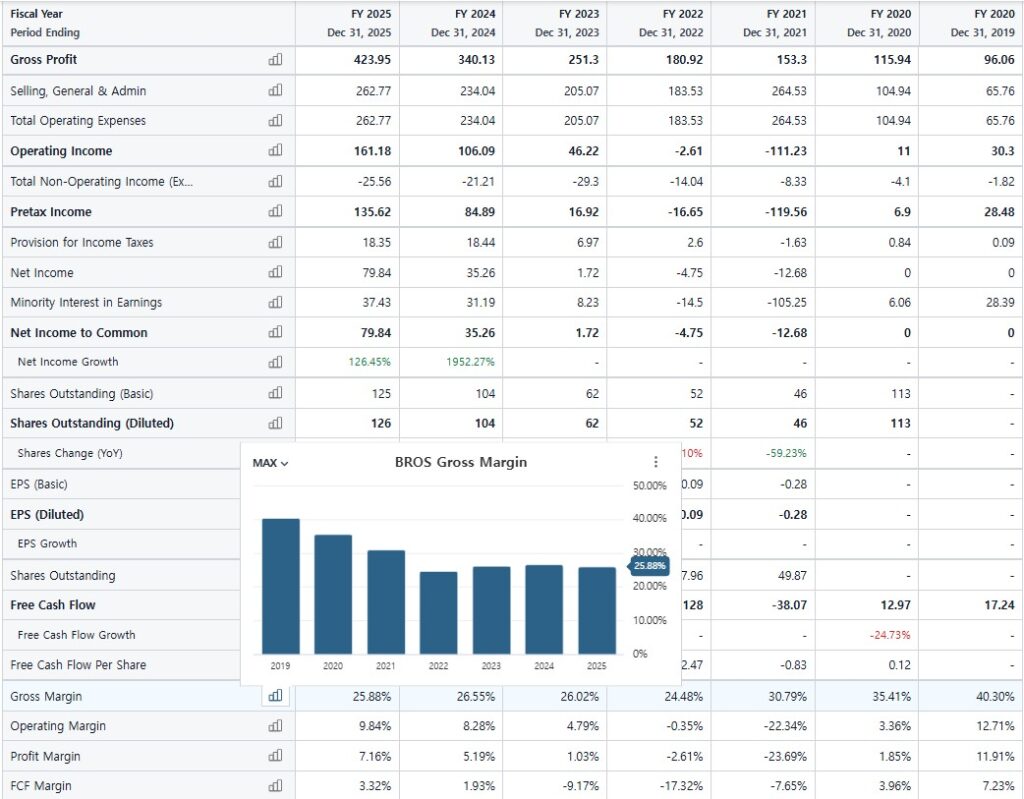Image resolution: width=1024 pixels, height=799 pixels.
Task: Click the 25.88% value marker on chart axis
Action: [x=648, y=566]
